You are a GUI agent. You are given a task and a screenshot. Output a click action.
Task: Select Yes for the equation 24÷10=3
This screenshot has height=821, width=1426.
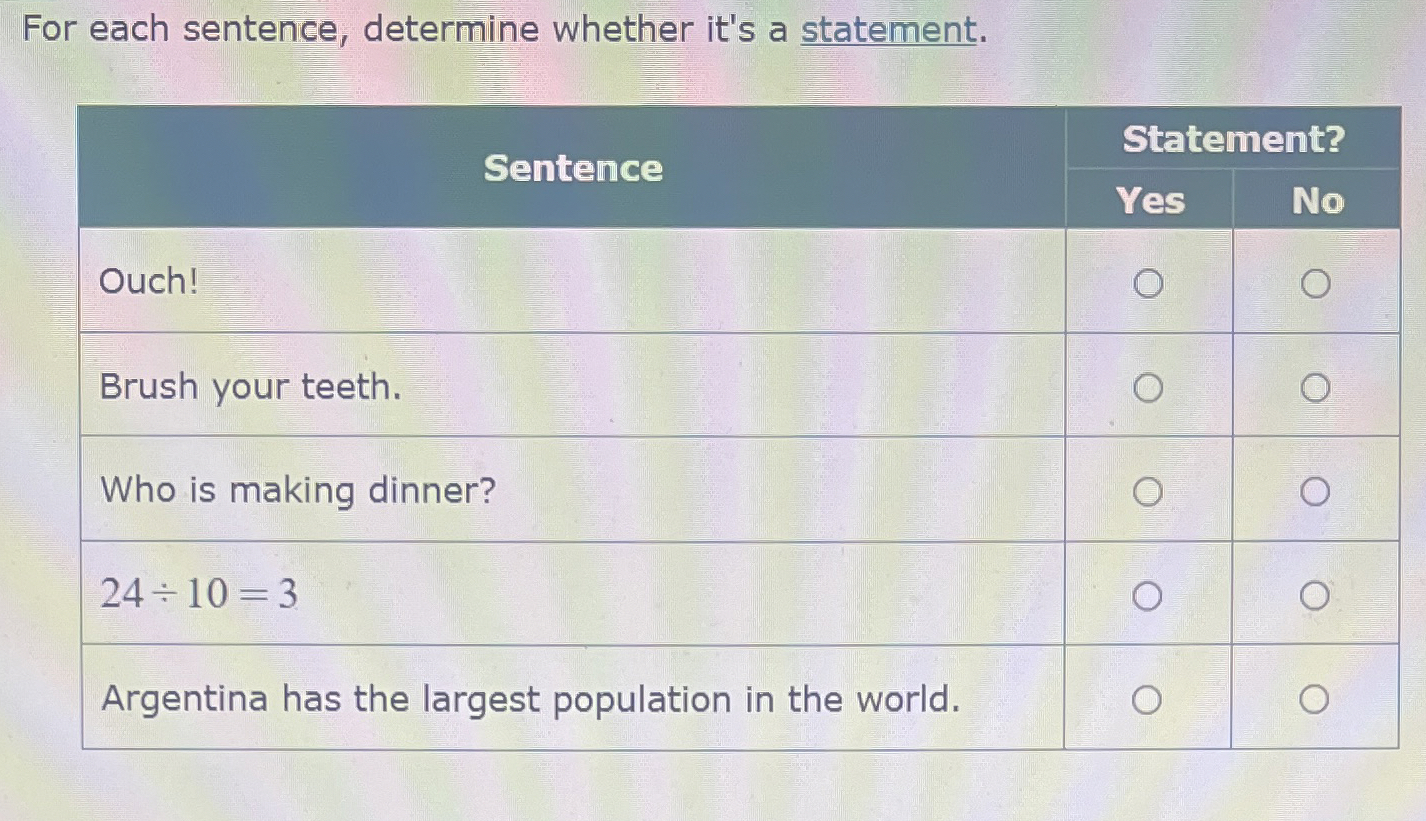1148,596
